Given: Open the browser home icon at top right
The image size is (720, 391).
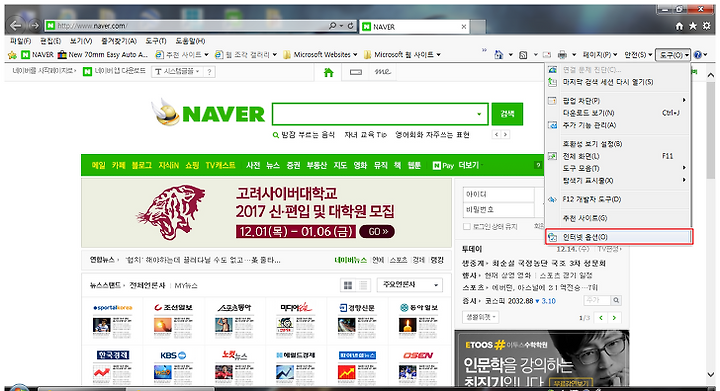Looking at the screenshot, I should [x=679, y=26].
